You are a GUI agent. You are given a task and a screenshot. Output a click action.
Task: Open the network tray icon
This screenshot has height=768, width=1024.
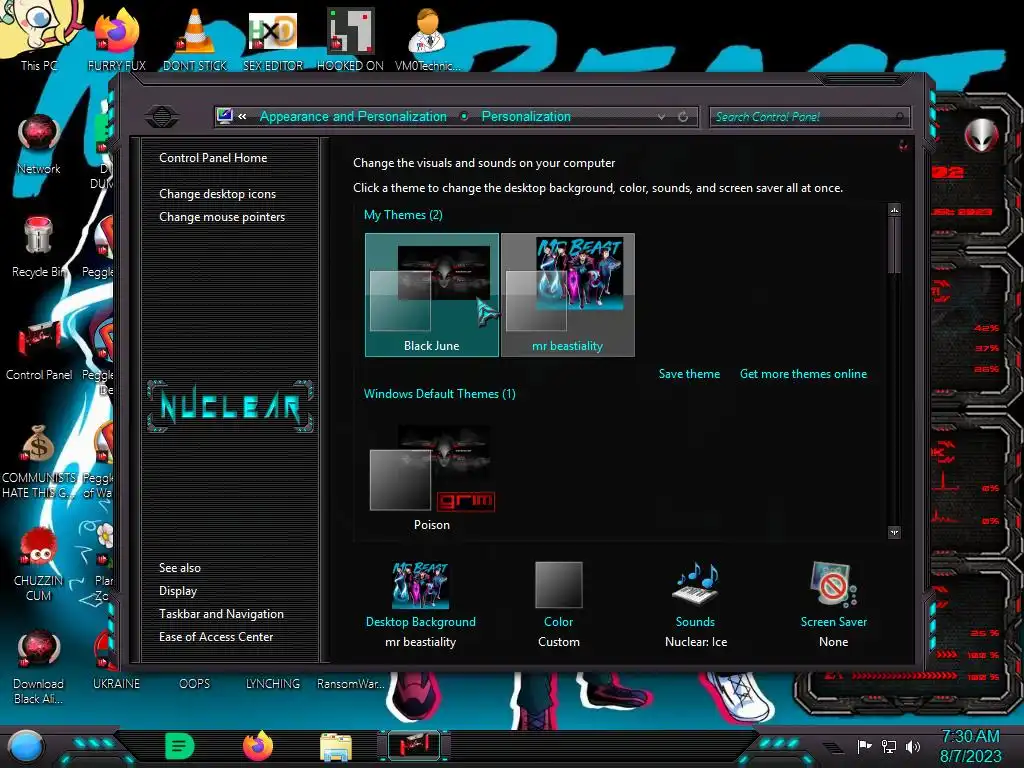[889, 746]
